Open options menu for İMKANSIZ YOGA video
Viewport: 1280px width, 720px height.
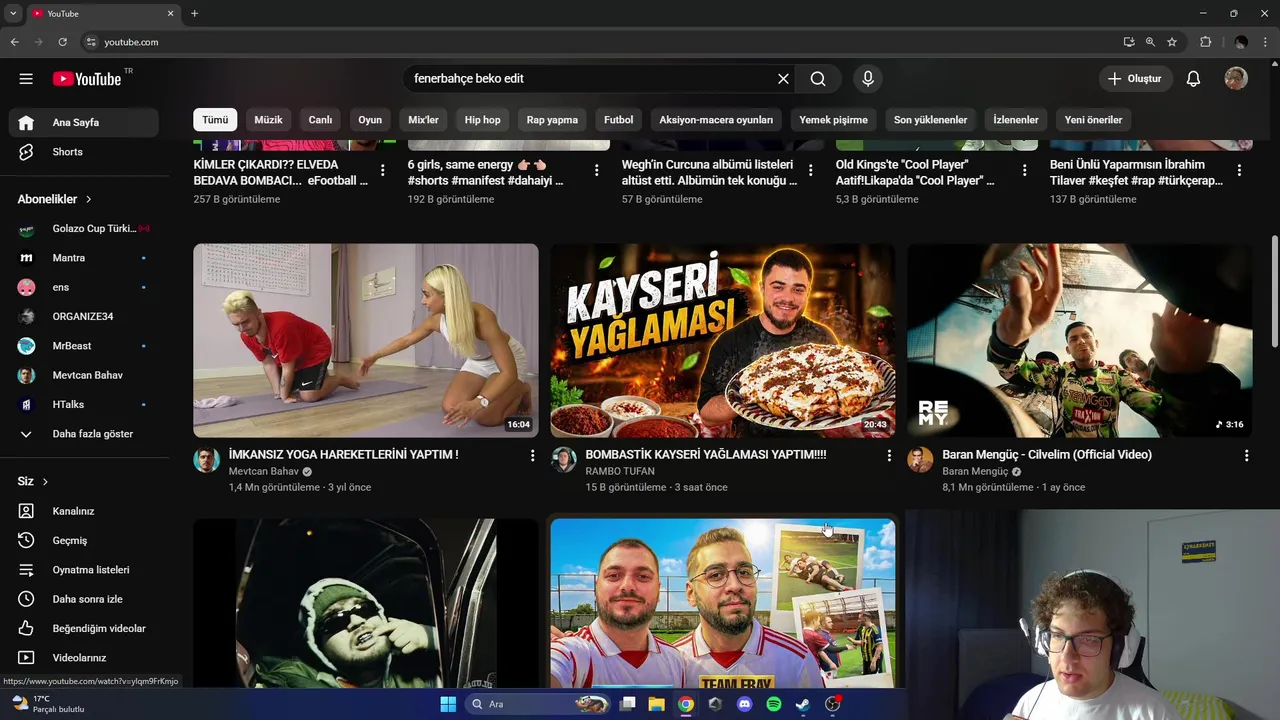click(532, 456)
